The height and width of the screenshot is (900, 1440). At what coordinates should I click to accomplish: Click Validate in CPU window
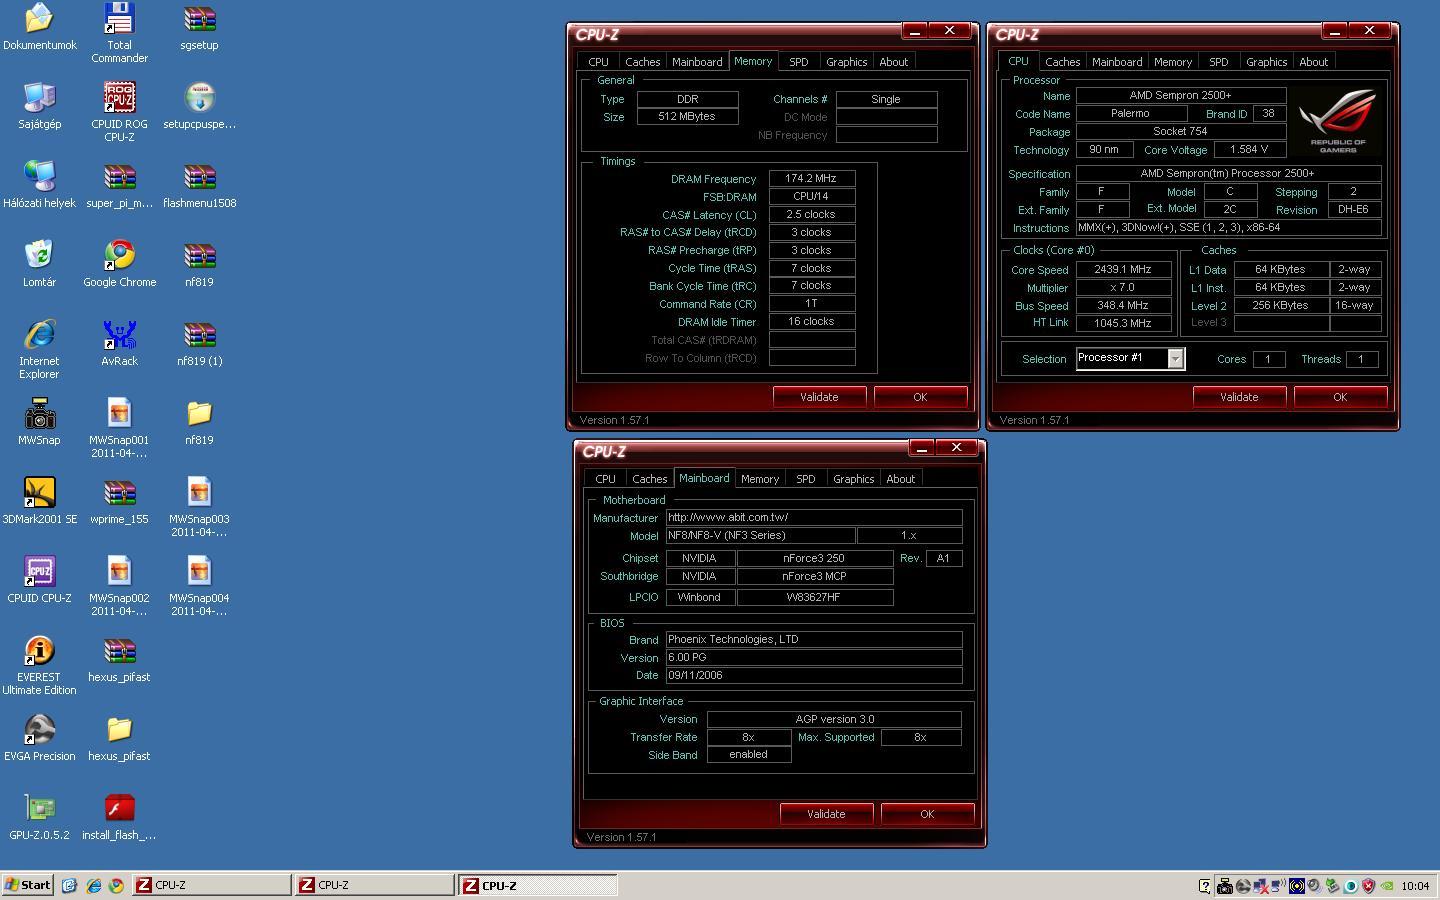[1239, 397]
